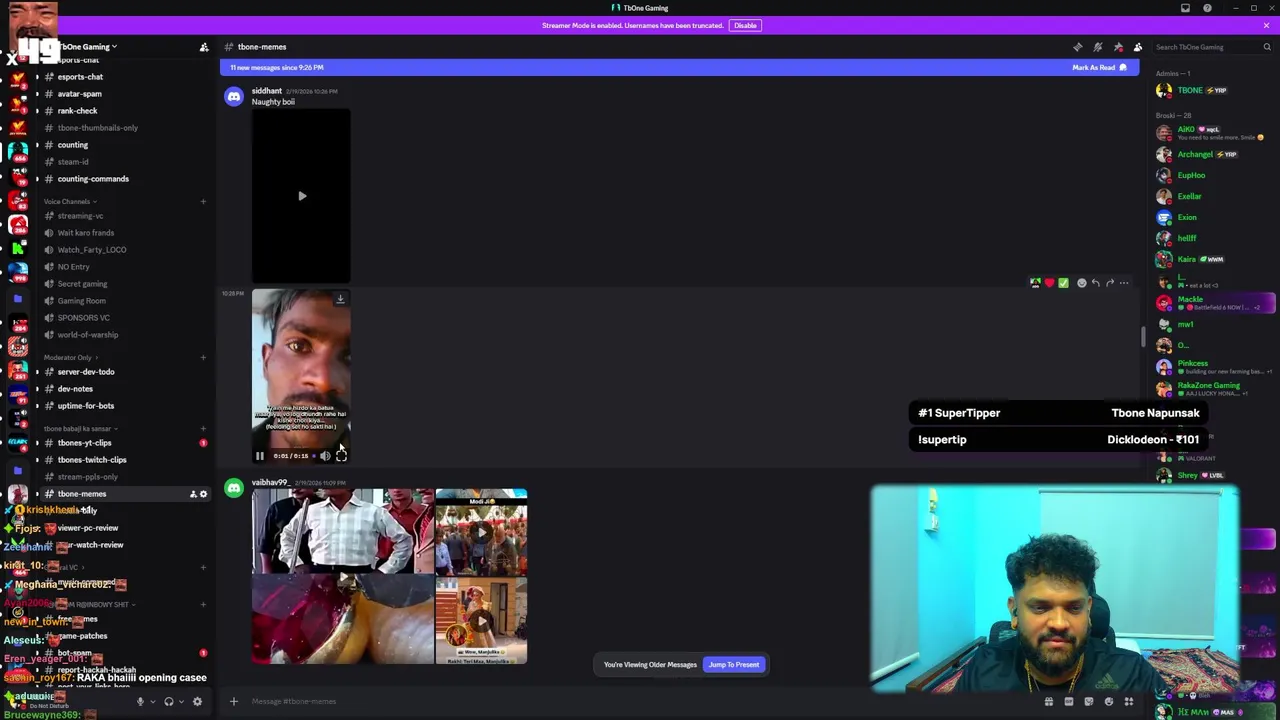Open add reaction emoji picker on message
Image resolution: width=1280 pixels, height=720 pixels.
(x=1081, y=283)
